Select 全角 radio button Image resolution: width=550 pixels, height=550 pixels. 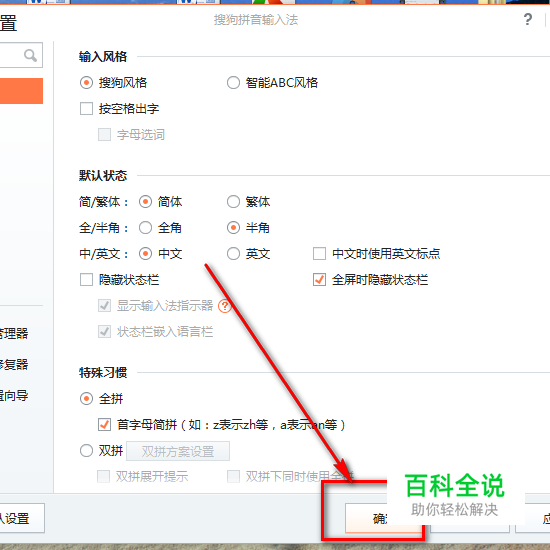145,228
